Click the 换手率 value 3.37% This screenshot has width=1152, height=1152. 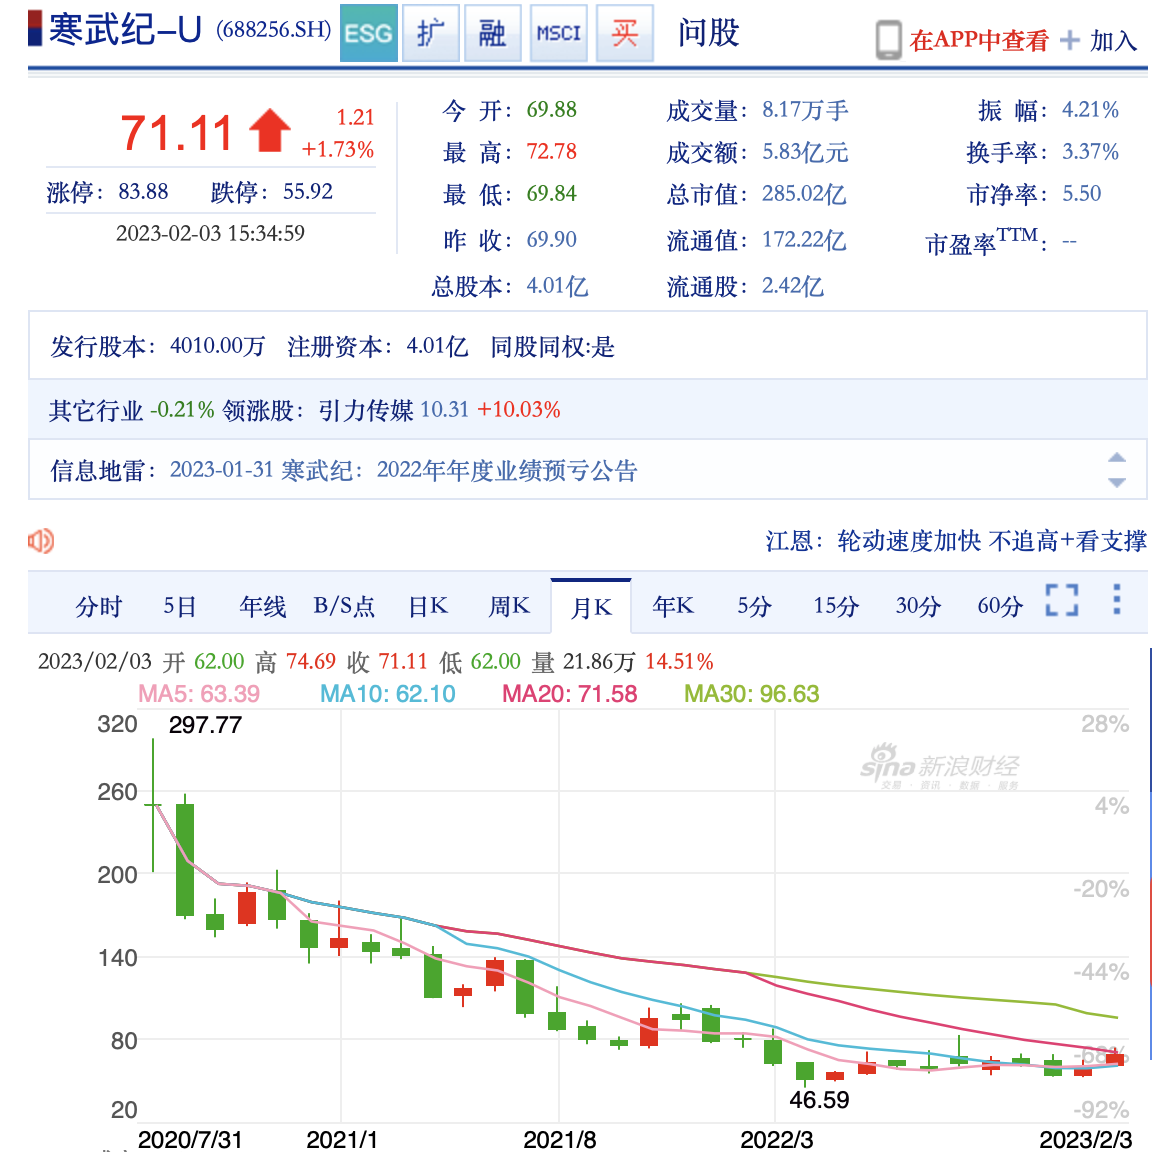click(x=1090, y=152)
